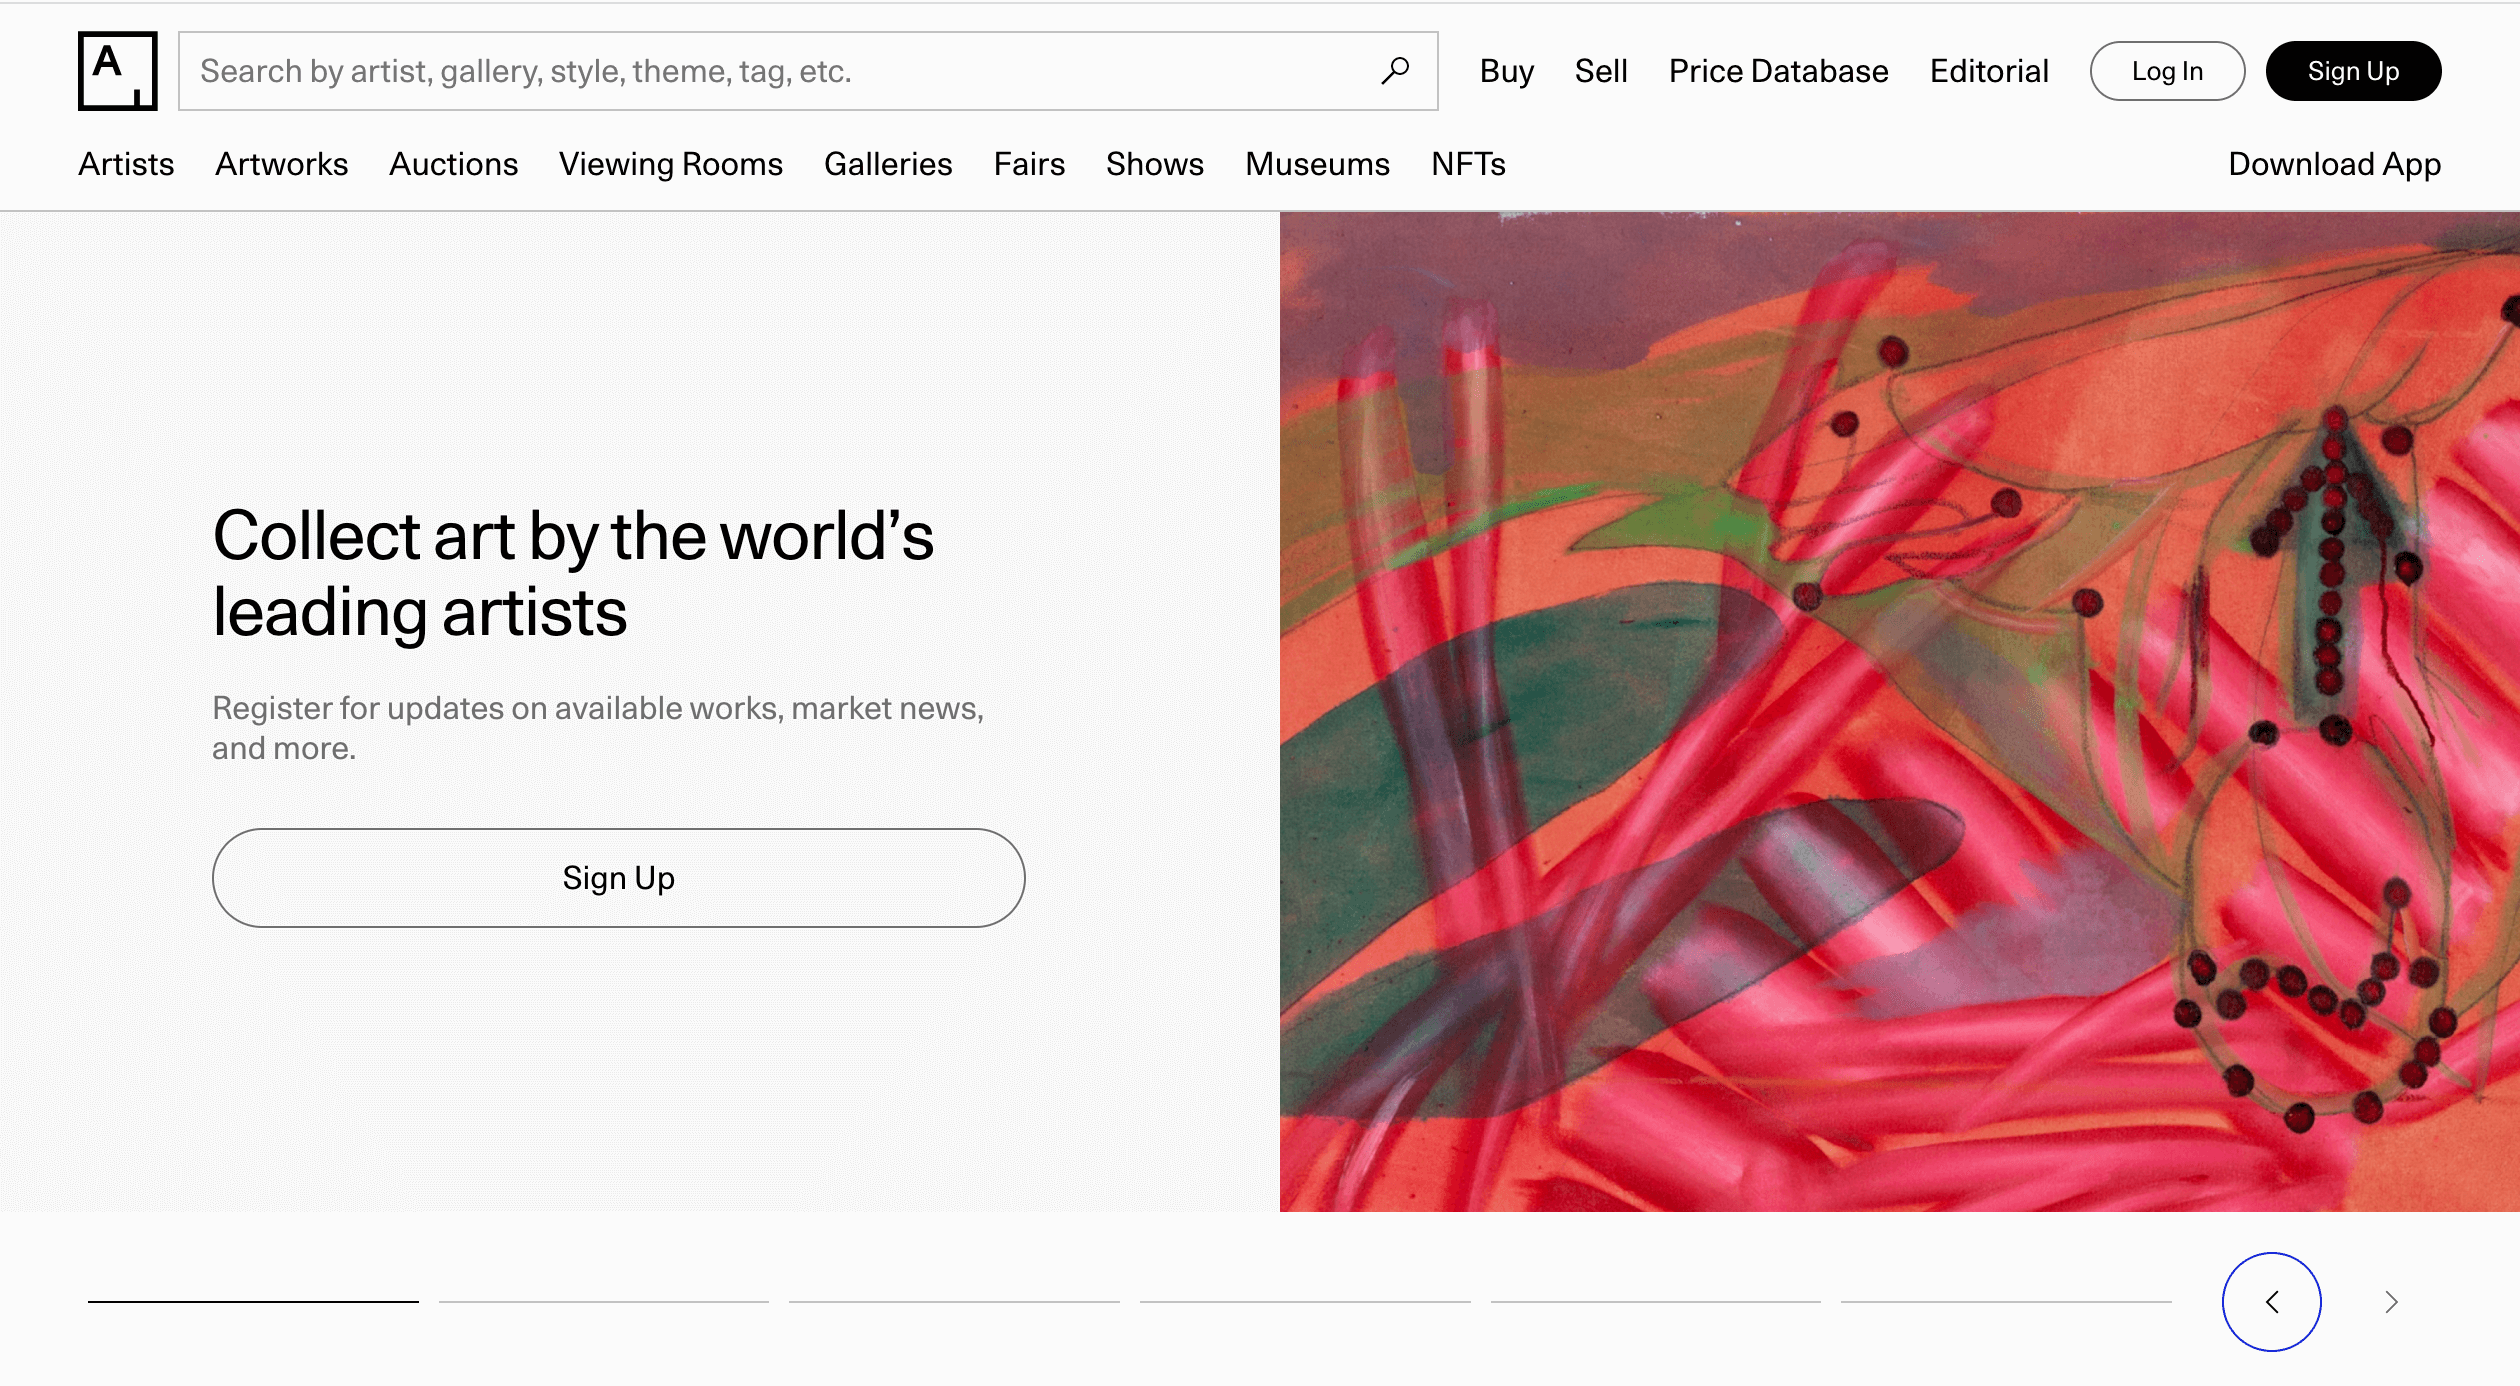2520x1386 pixels.
Task: Go to Editorial section
Action: (1988, 71)
